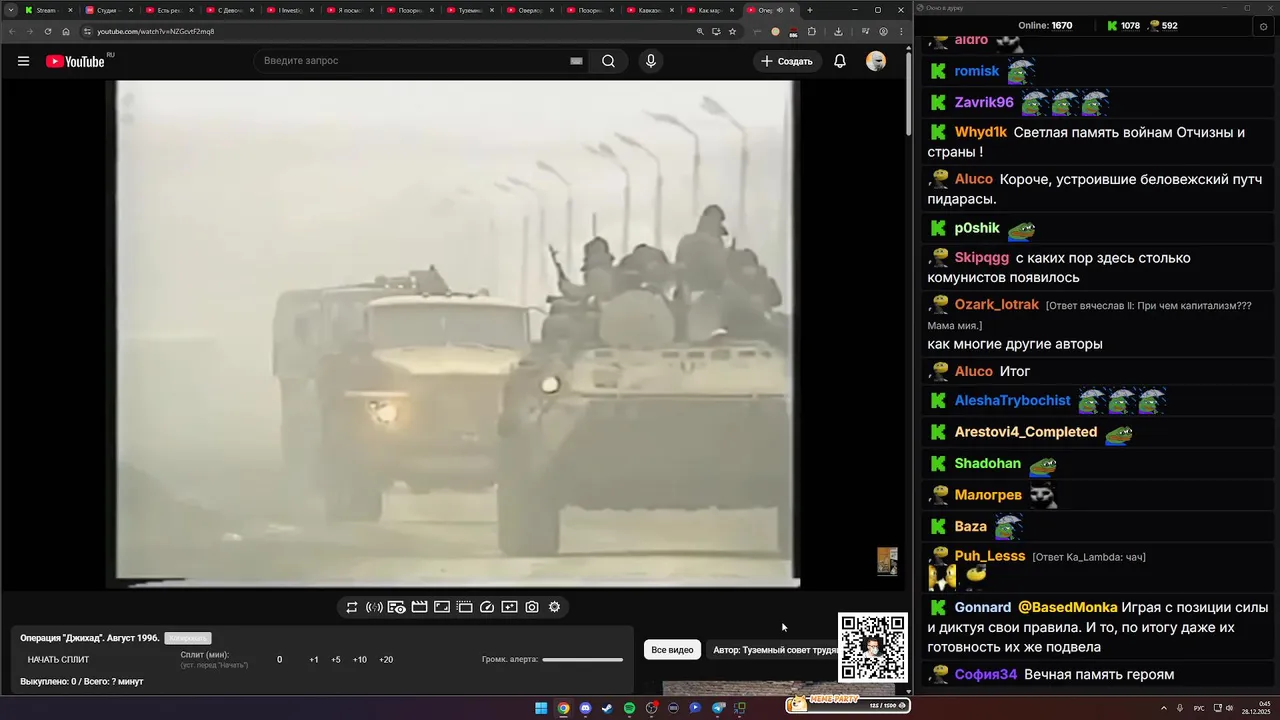Viewport: 1280px width, 720px height.
Task: Reload the page in Chrome
Action: pos(47,31)
